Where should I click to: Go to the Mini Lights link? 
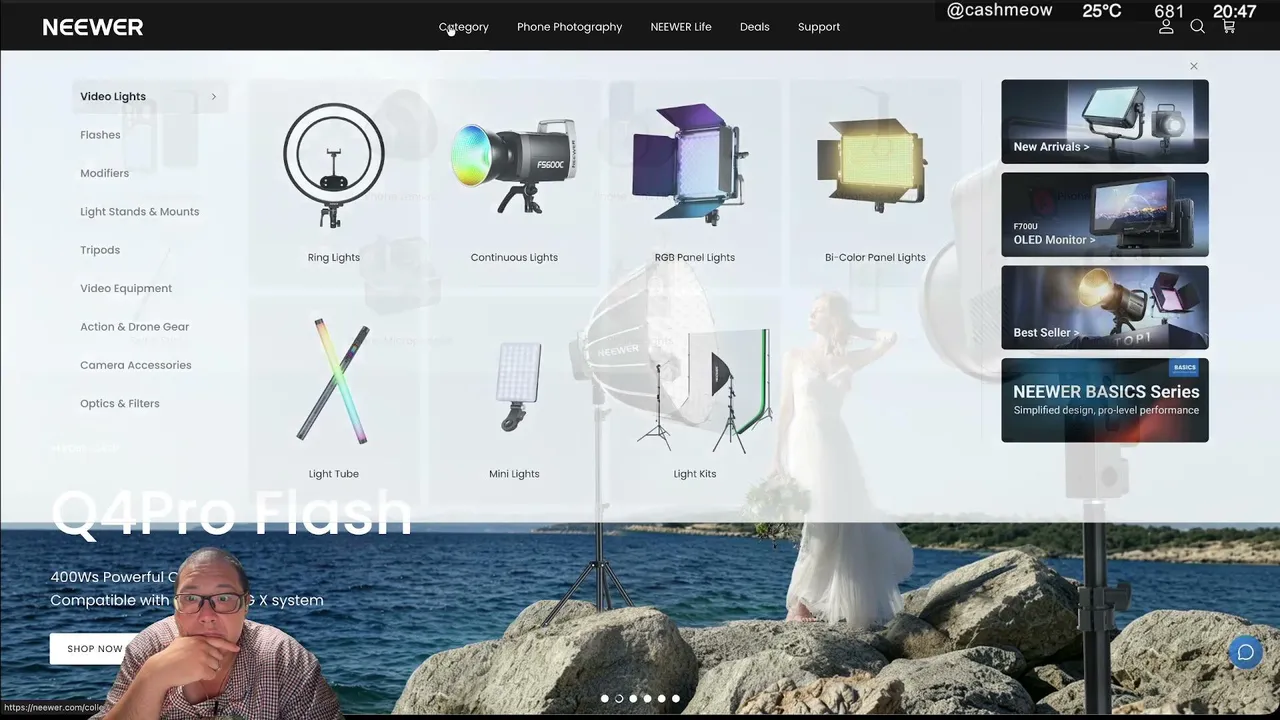point(514,474)
